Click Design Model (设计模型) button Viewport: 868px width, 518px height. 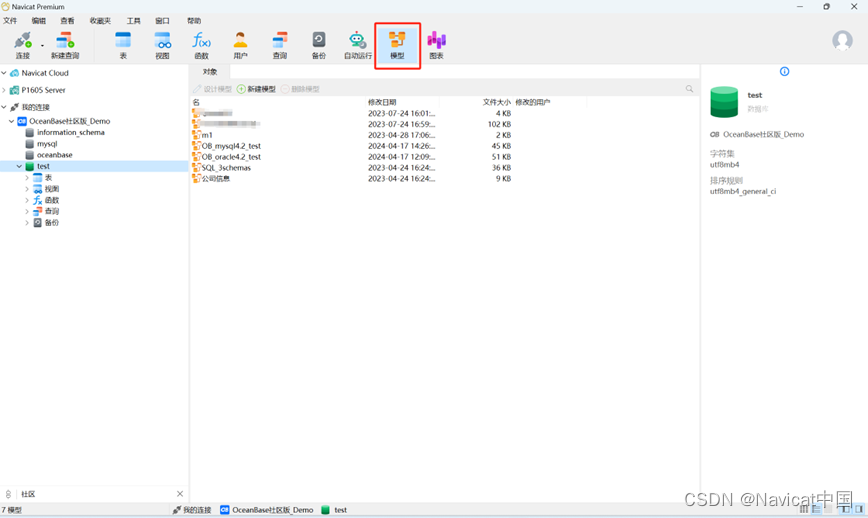point(213,89)
